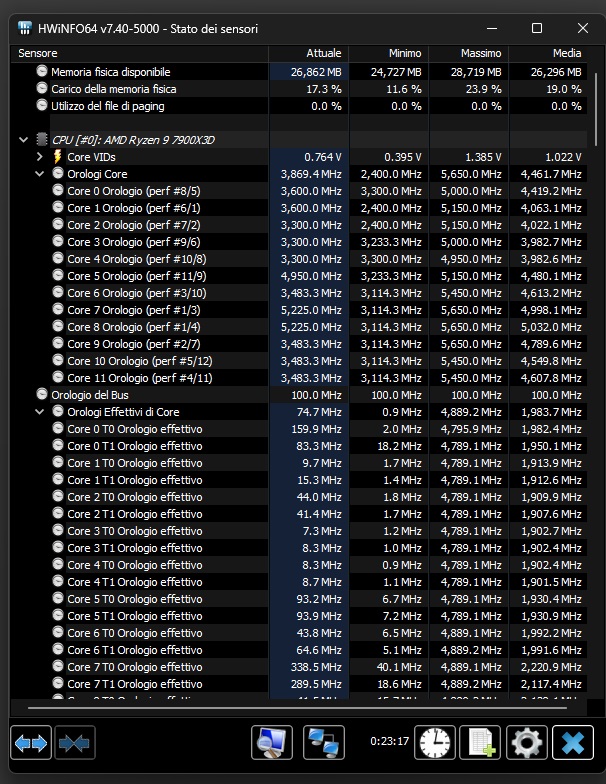Screen dimensions: 606x784
Task: Click sensor icon of Carico della memoria fisica
Action: click(x=42, y=88)
